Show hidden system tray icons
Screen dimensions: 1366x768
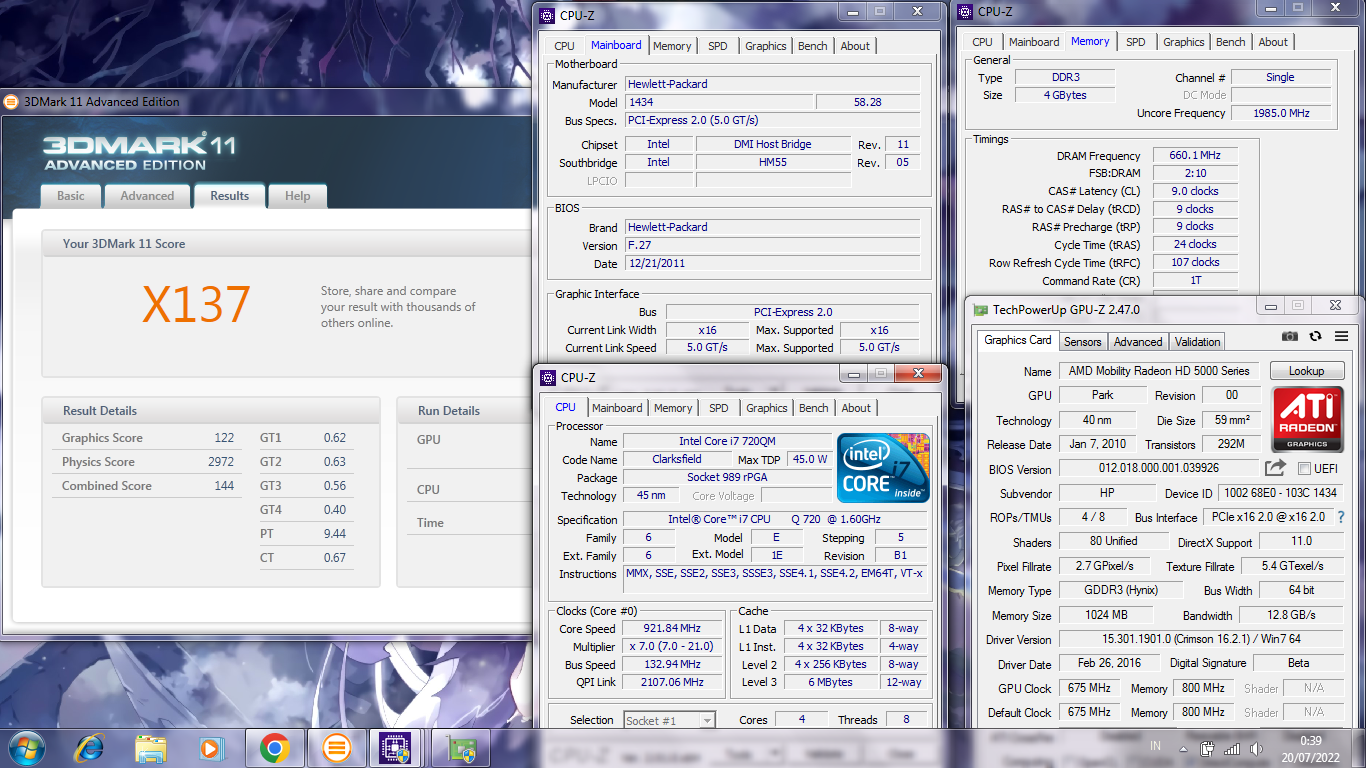(x=1183, y=747)
